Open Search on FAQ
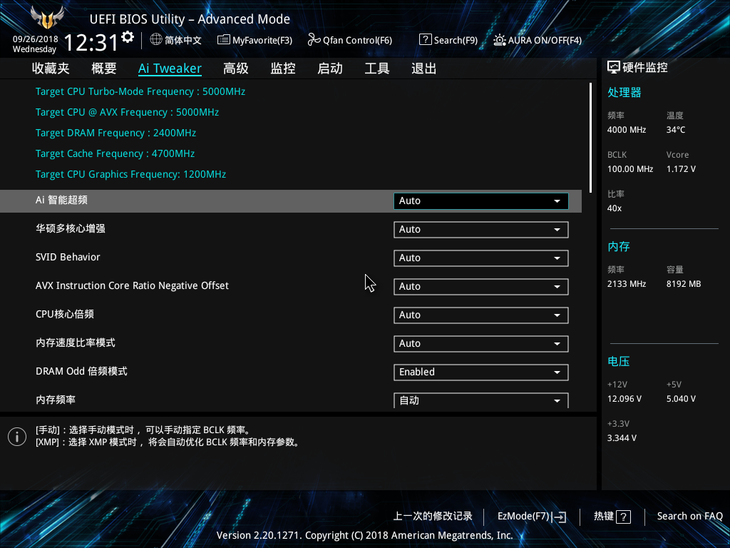This screenshot has height=548, width=730. click(690, 516)
